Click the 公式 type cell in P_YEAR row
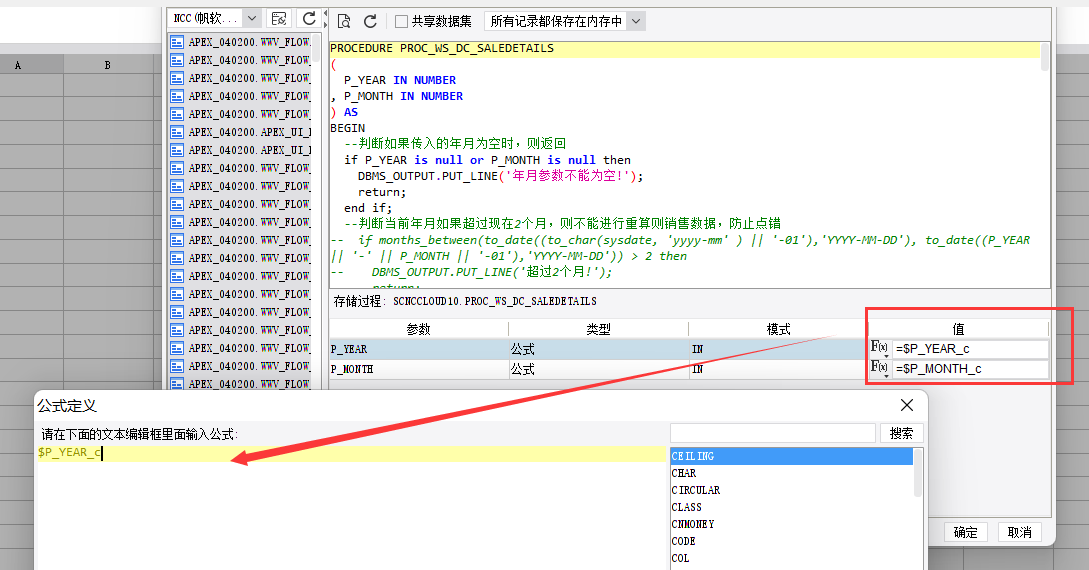This screenshot has width=1089, height=570. [599, 349]
